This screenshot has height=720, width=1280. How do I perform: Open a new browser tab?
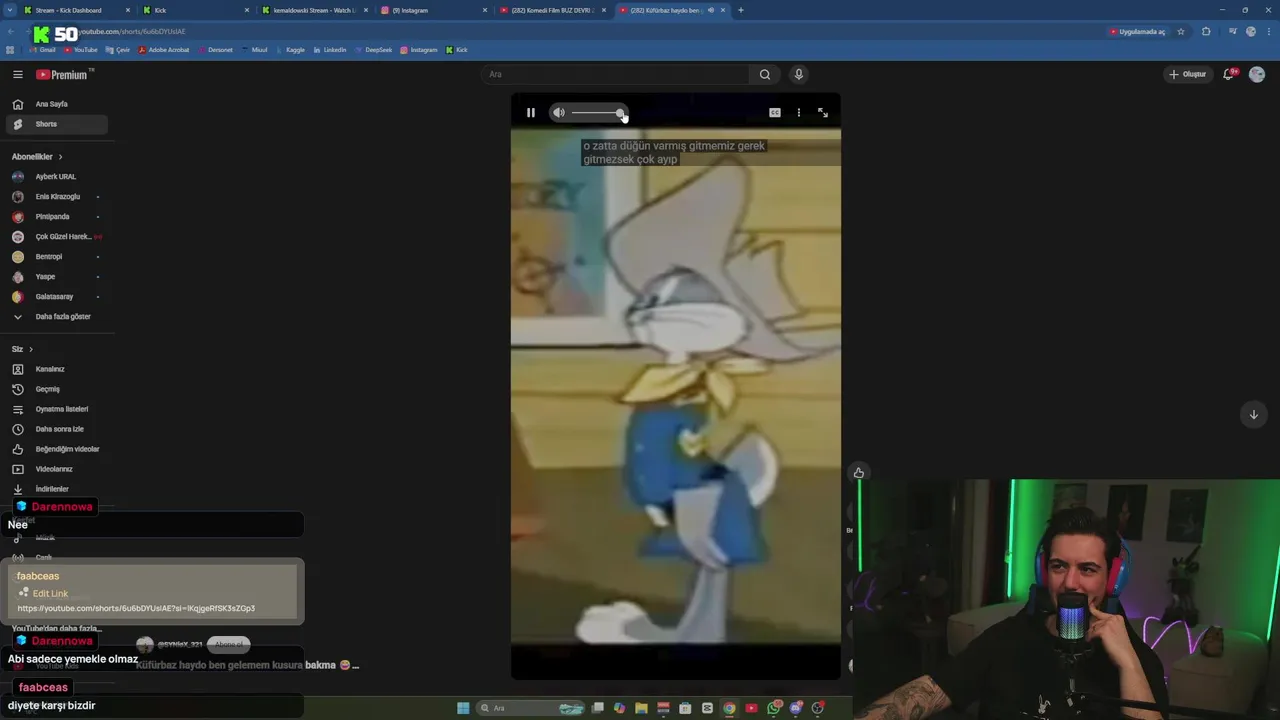[740, 10]
